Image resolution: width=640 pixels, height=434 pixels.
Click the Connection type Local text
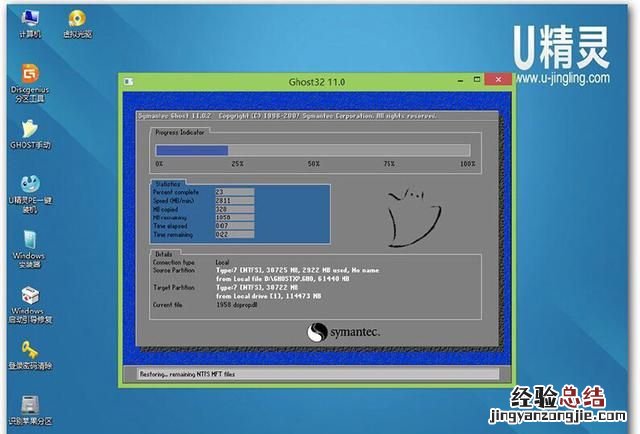tap(222, 262)
